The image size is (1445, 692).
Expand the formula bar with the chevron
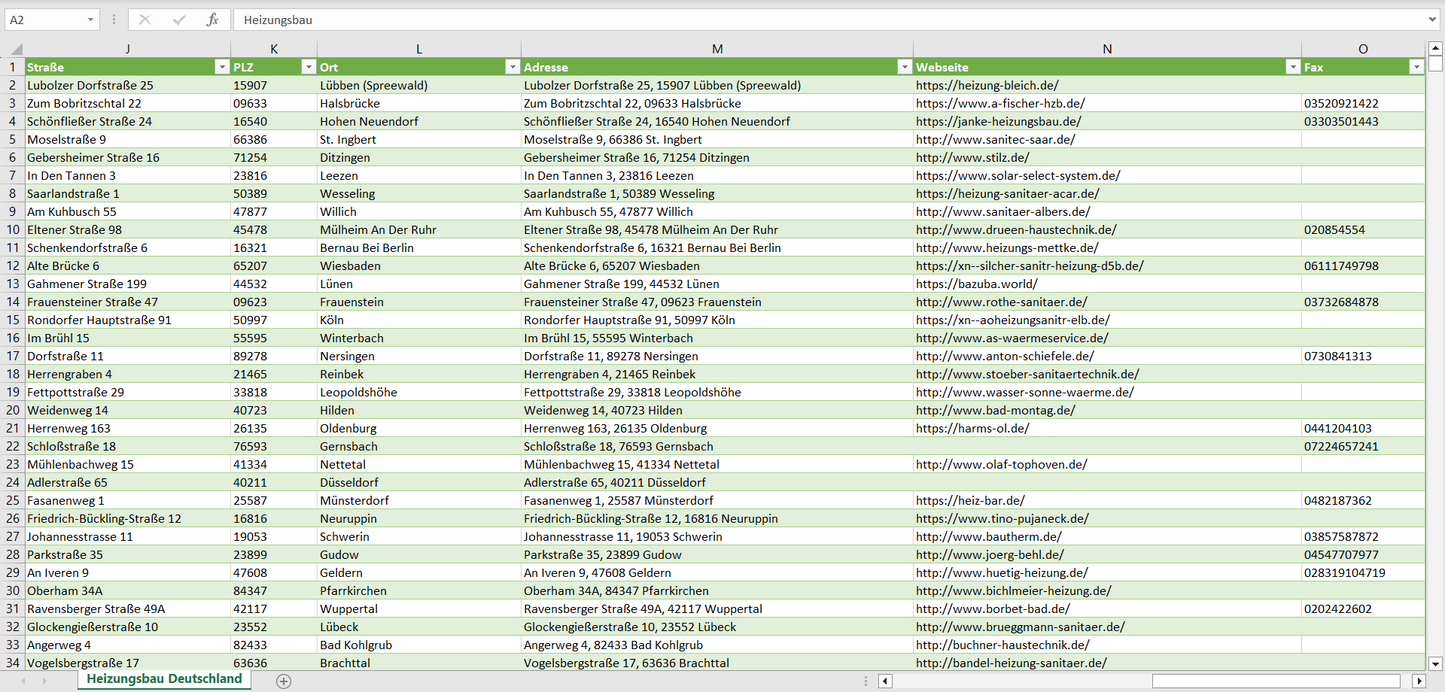[1434, 20]
